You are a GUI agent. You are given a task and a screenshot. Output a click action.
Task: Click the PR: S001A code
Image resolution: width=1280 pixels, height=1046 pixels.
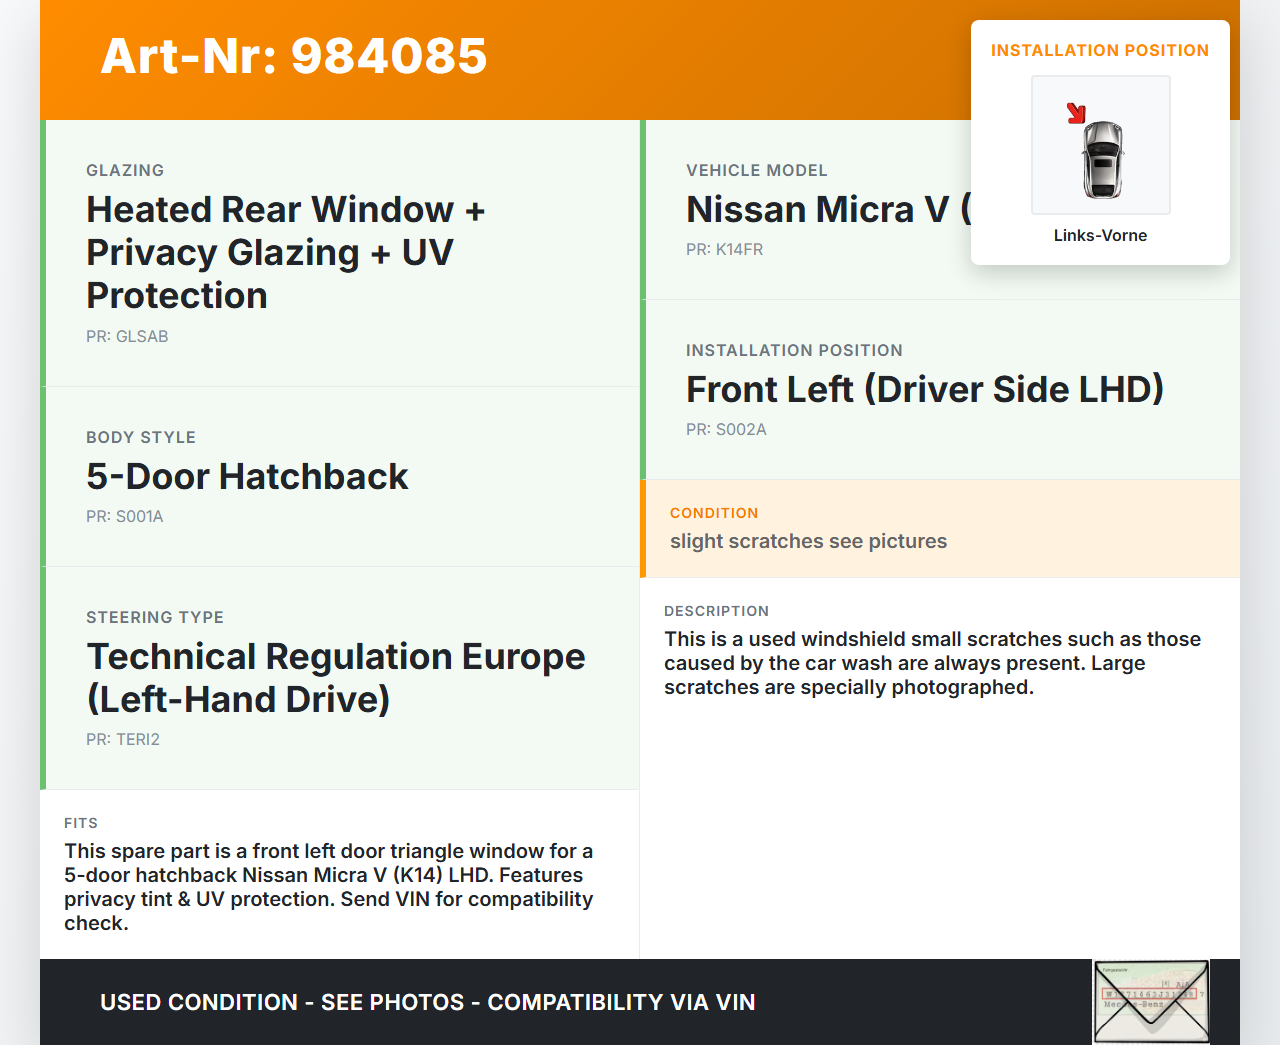pyautogui.click(x=125, y=516)
